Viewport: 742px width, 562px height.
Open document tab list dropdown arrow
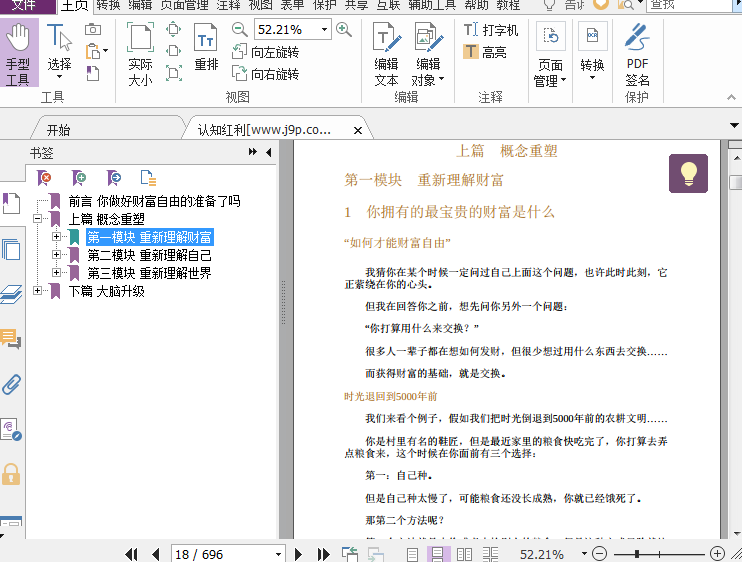[x=734, y=125]
